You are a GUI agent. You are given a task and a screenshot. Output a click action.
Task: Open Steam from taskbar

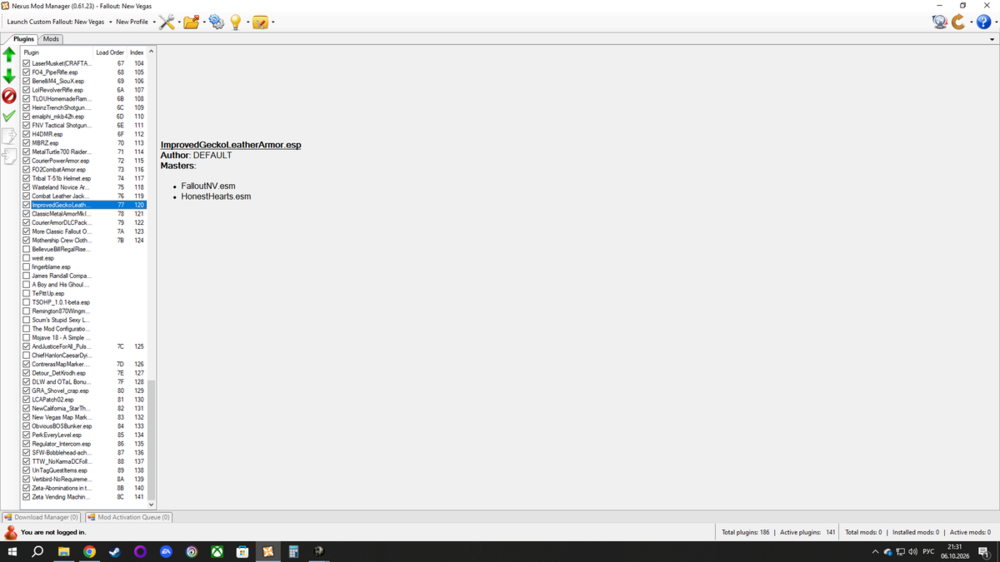pos(115,552)
